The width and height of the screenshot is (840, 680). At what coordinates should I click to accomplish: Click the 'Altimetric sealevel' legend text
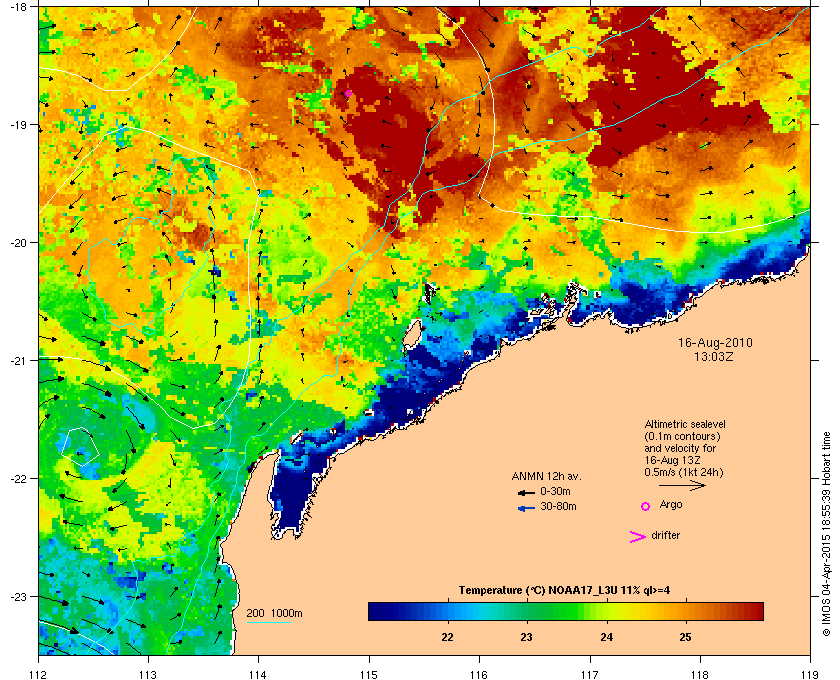point(685,424)
